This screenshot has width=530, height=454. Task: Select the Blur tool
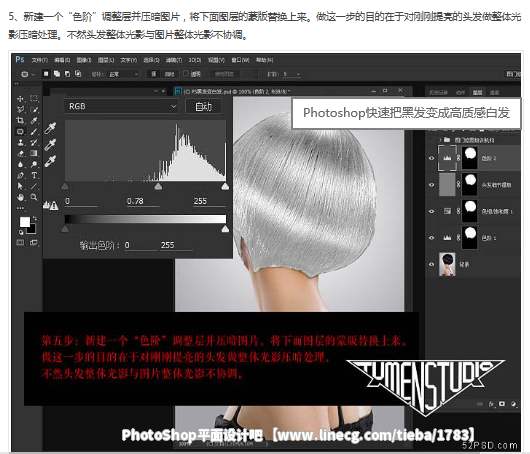tap(20, 164)
